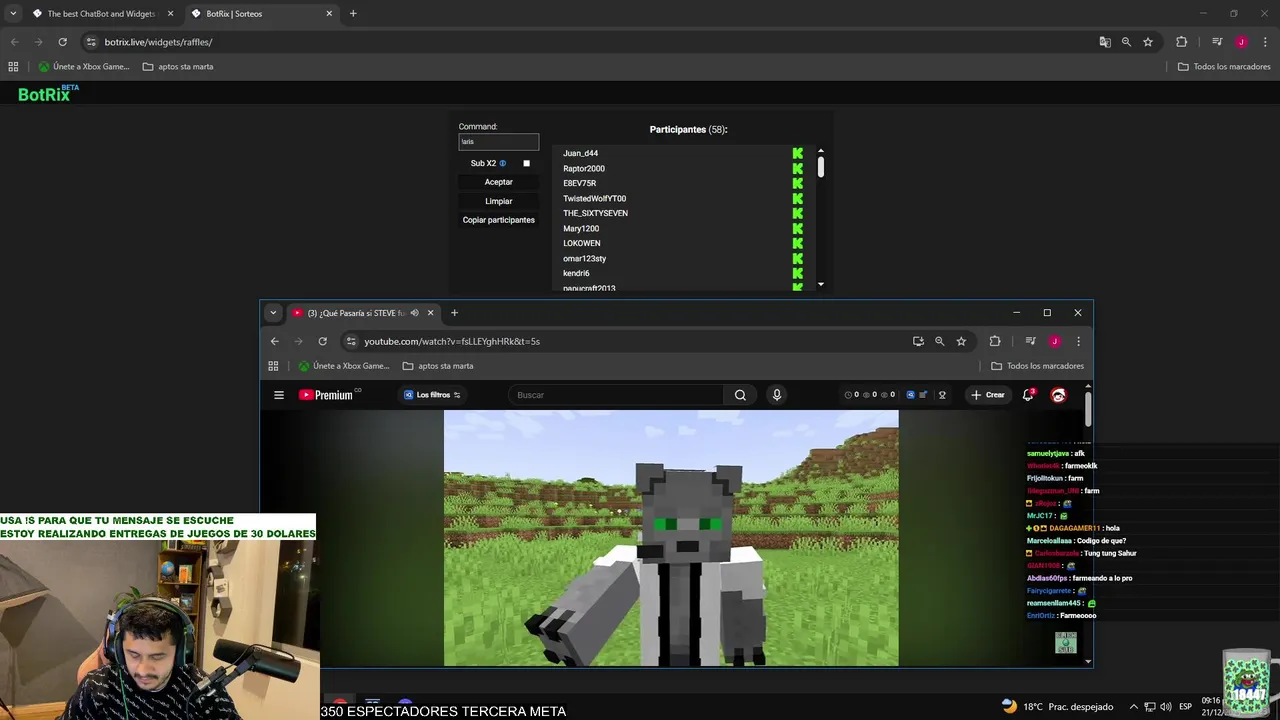Toggle Sub X2 checkbox

(526, 163)
